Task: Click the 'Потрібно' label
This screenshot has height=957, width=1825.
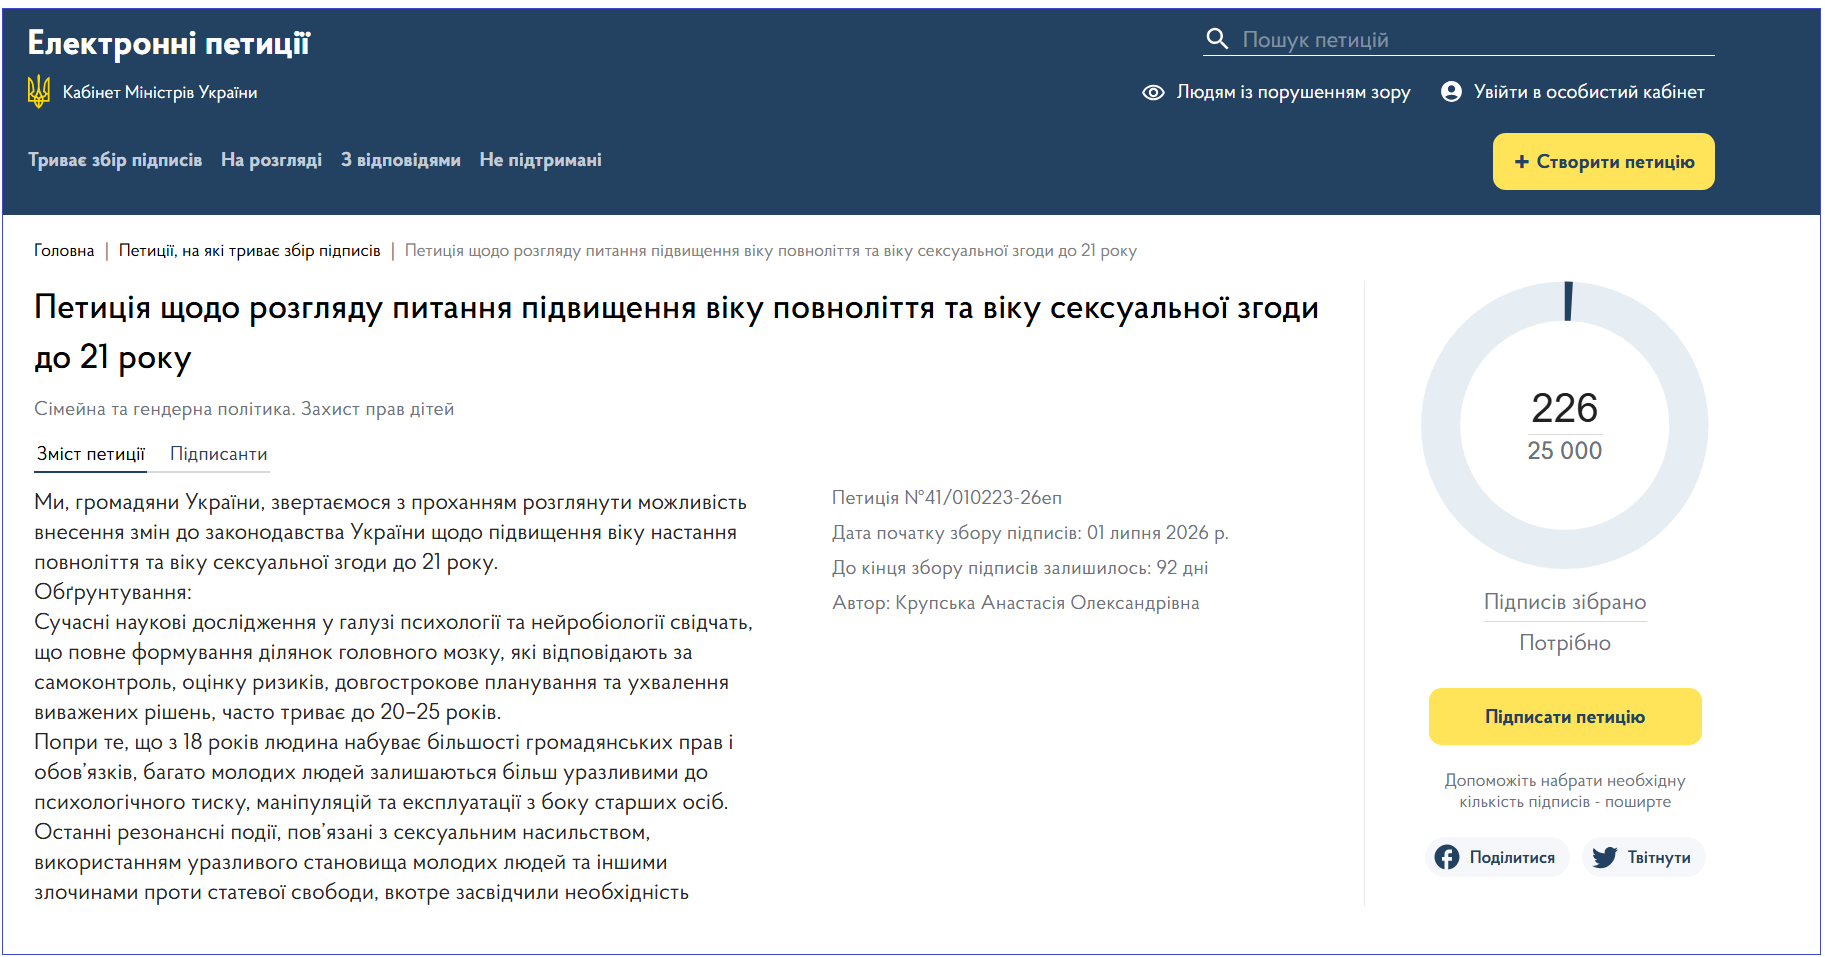Action: click(x=1564, y=643)
